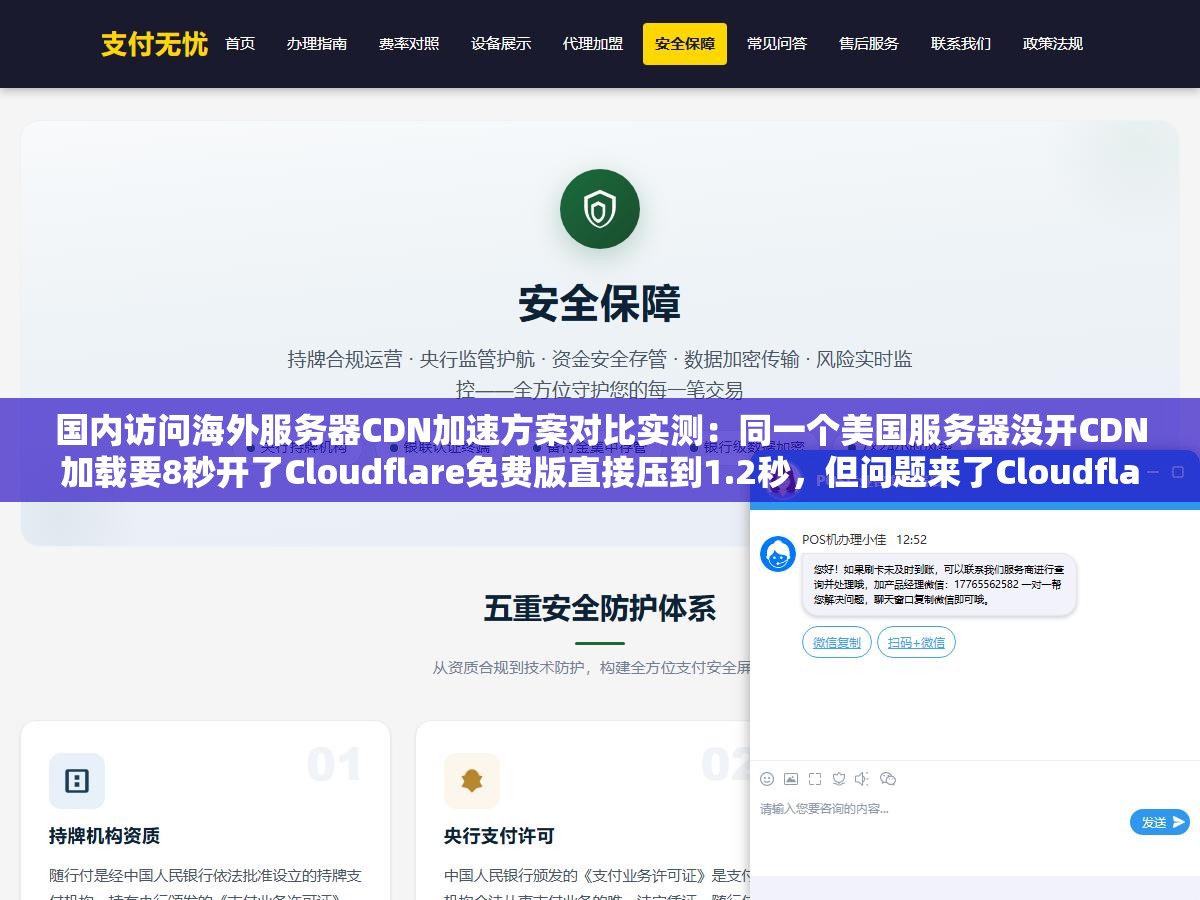The image size is (1200, 900).
Task: Open the 联系我们 page
Action: pyautogui.click(x=961, y=44)
